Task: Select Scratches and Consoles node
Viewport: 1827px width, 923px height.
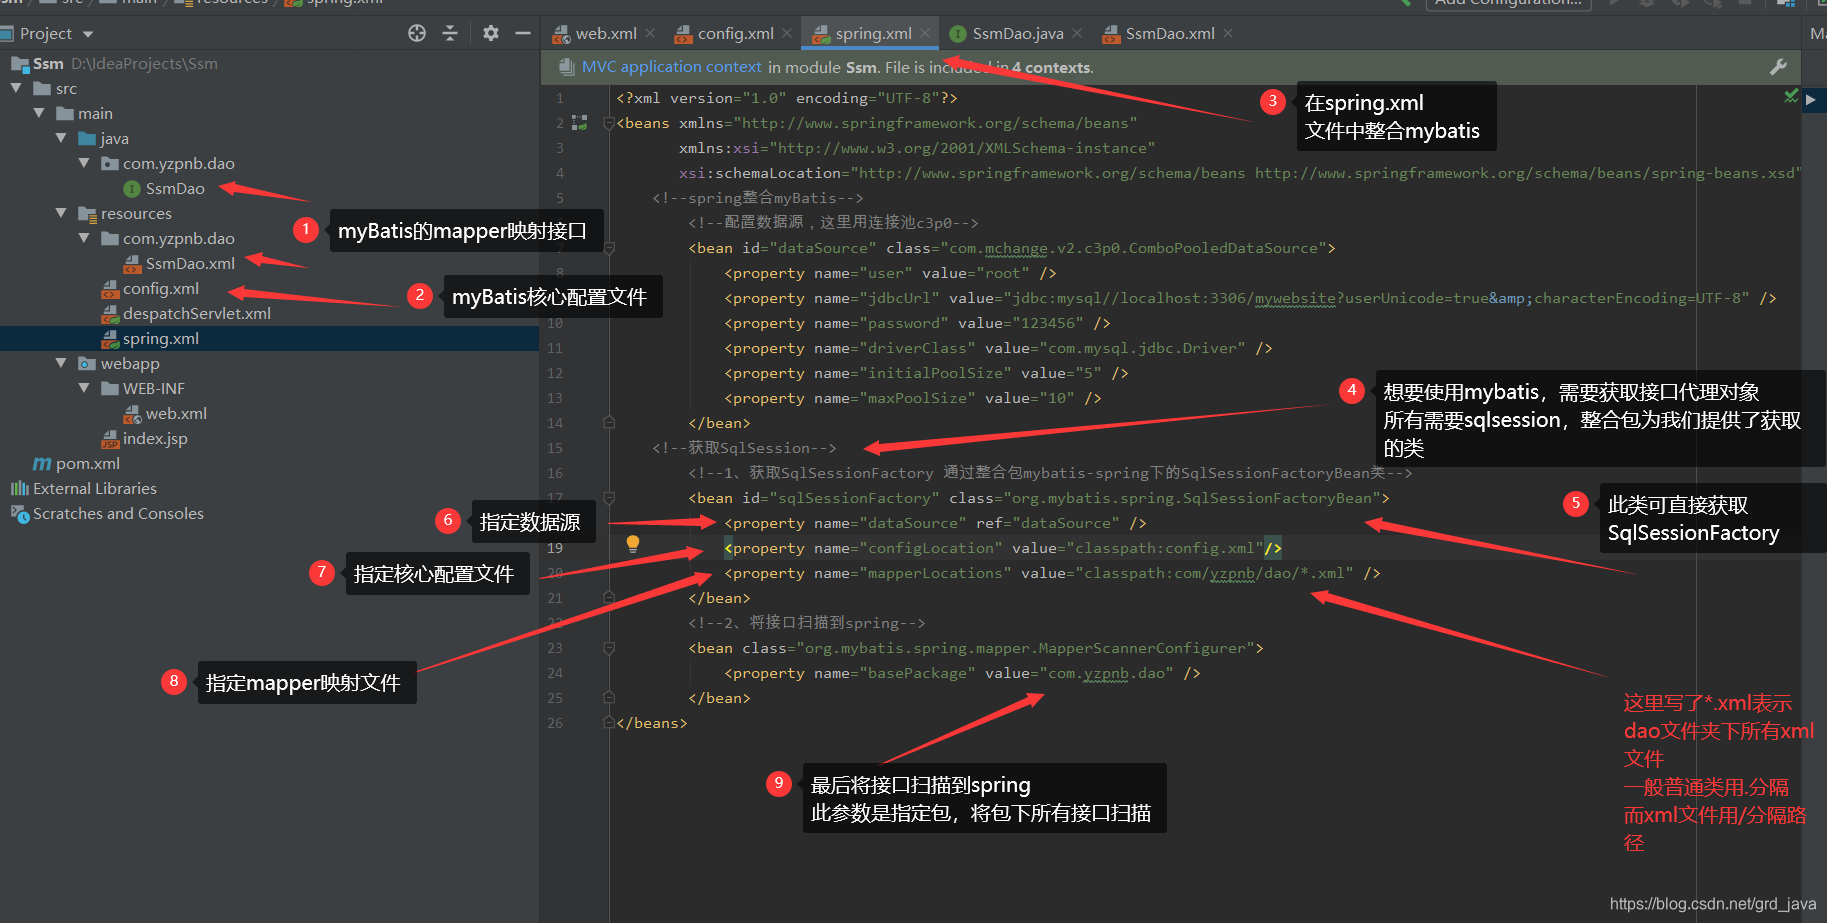Action: (x=118, y=513)
